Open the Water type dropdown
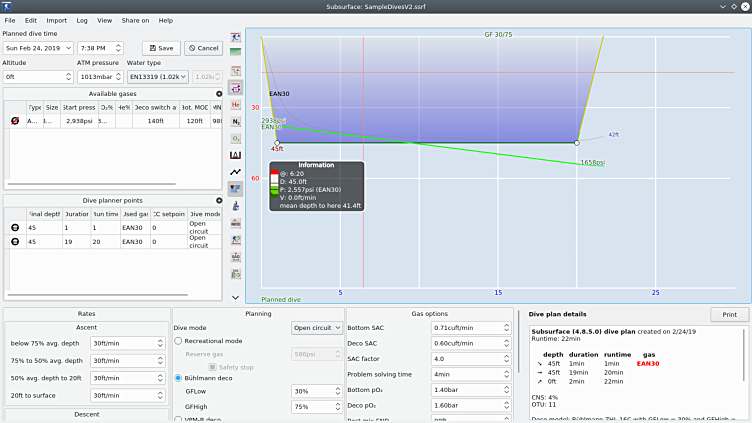 tap(157, 76)
